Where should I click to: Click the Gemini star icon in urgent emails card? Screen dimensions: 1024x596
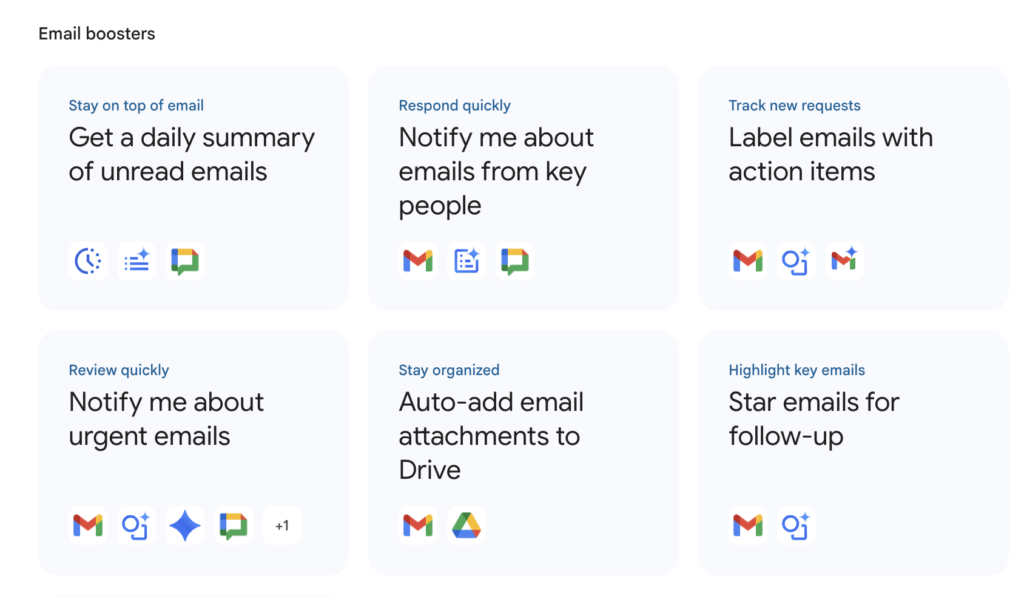coord(185,526)
